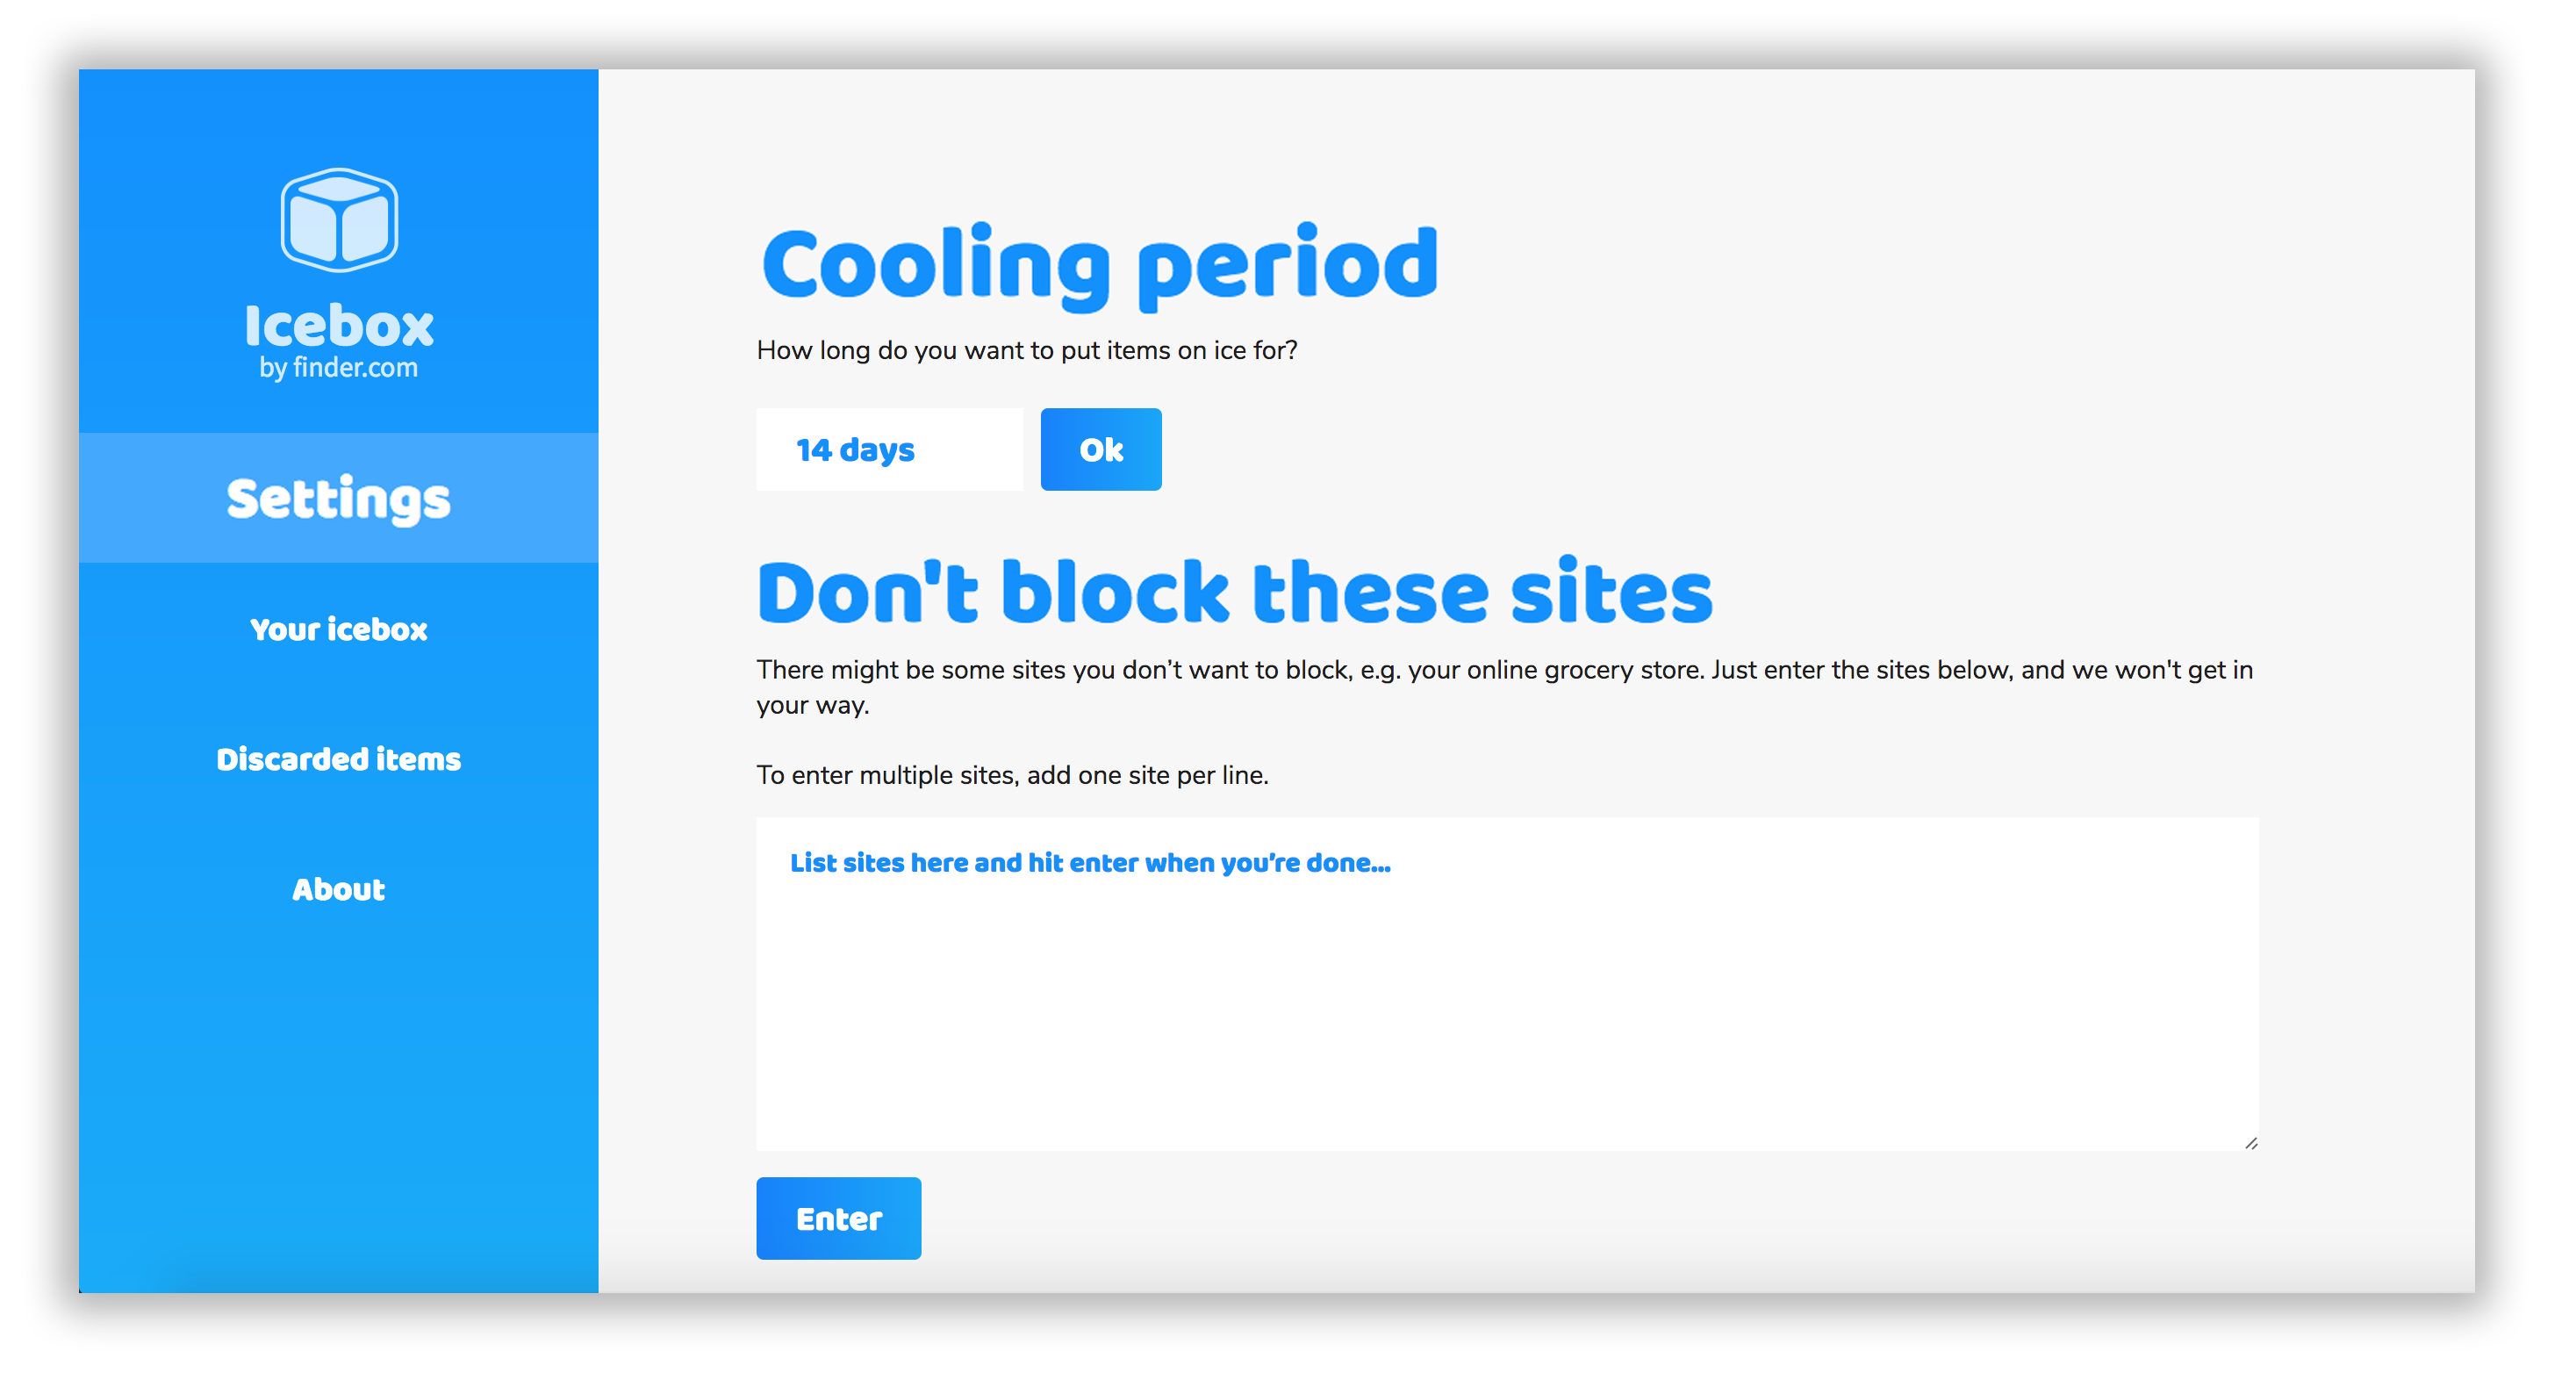This screenshot has height=1373, width=2576.
Task: Click the 'To enter multiple sites' instruction
Action: 1012,775
